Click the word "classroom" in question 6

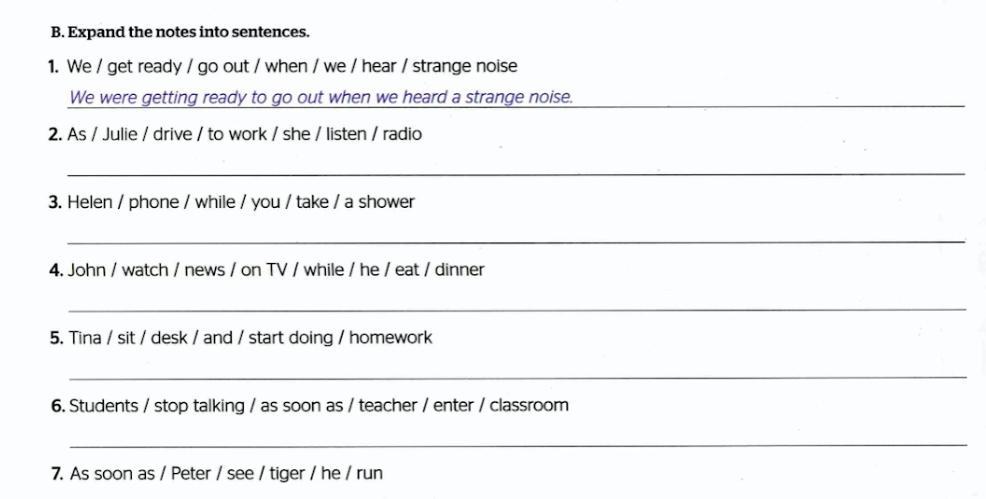(528, 406)
